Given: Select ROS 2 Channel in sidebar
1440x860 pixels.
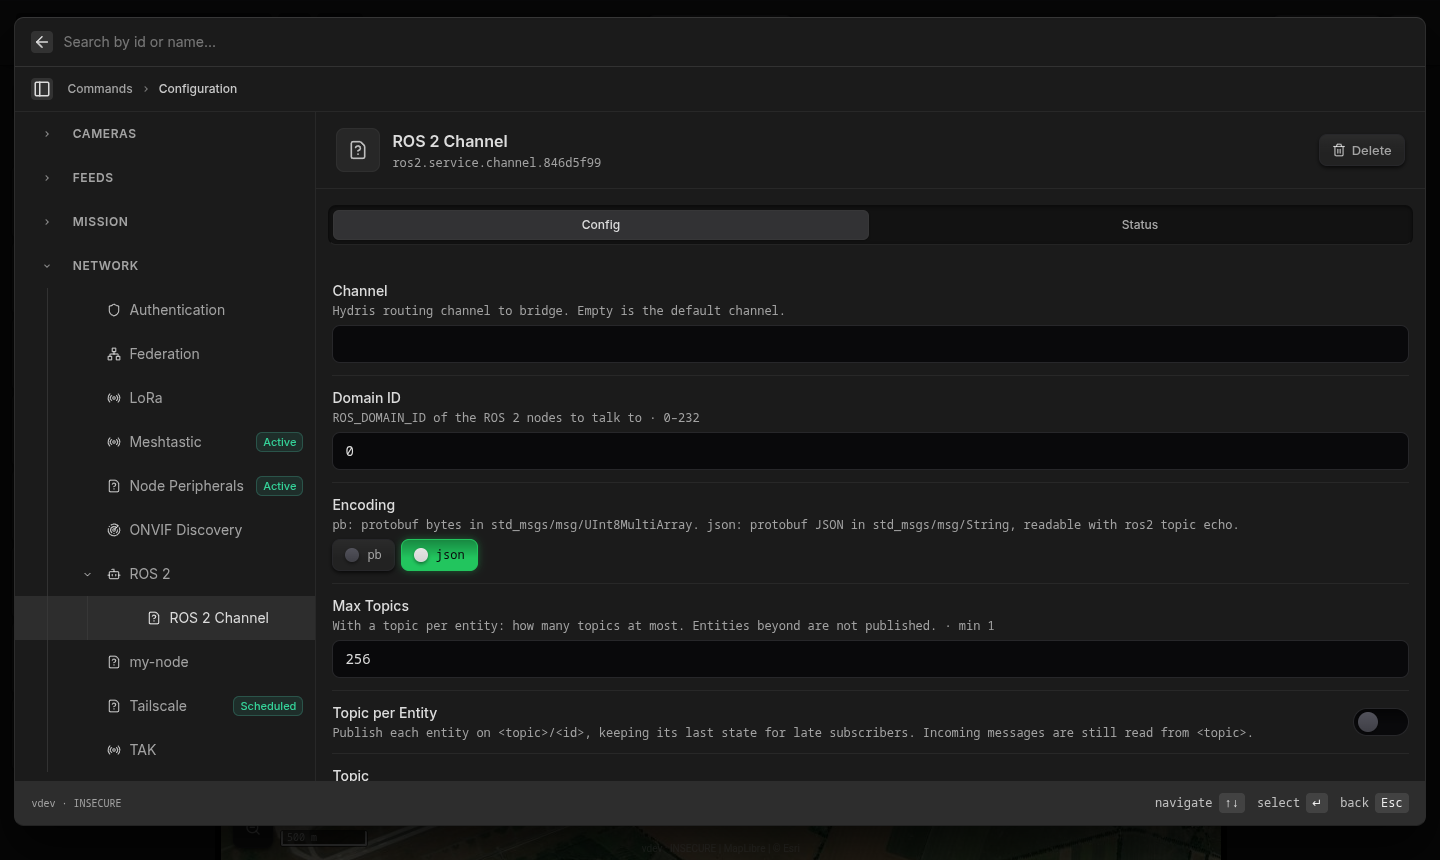Looking at the screenshot, I should (x=165, y=618).
